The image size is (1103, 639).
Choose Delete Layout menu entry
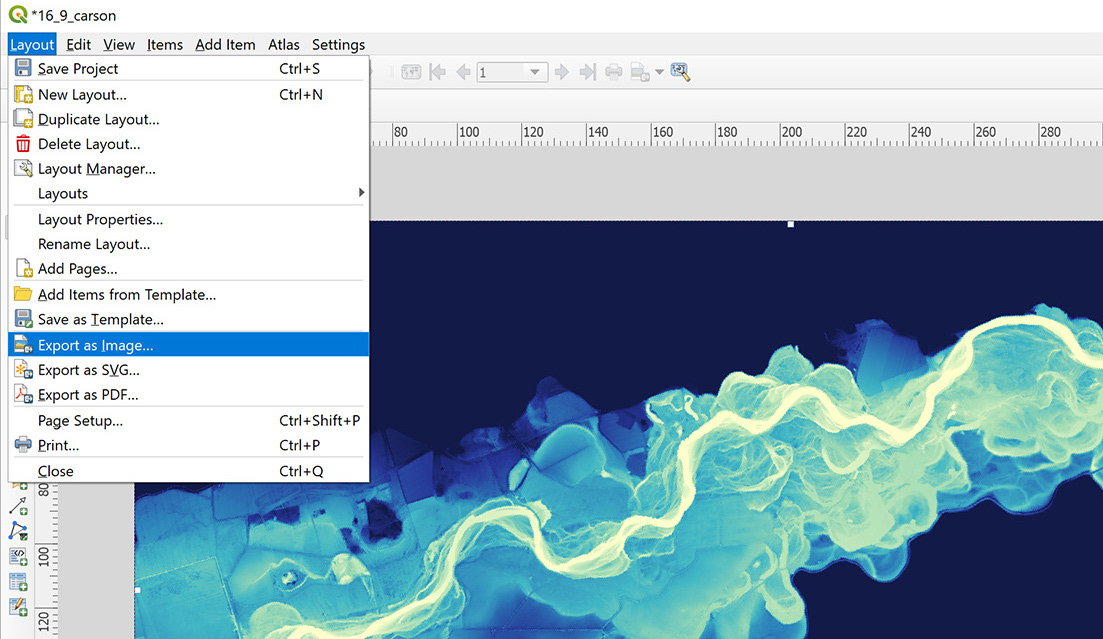pos(189,144)
